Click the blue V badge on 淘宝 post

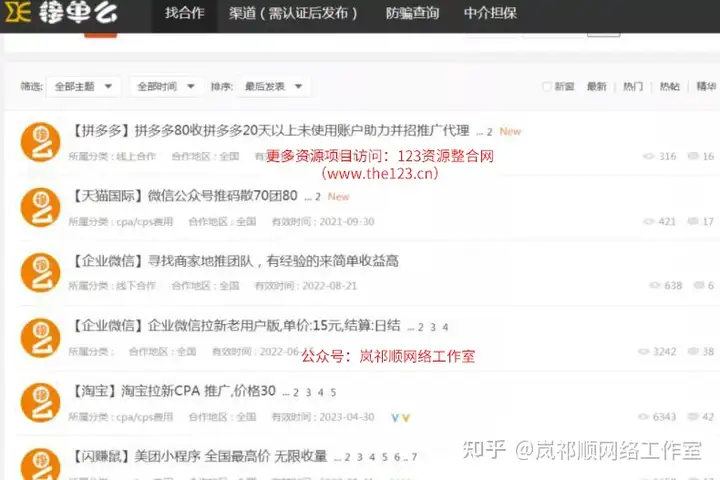click(x=395, y=418)
